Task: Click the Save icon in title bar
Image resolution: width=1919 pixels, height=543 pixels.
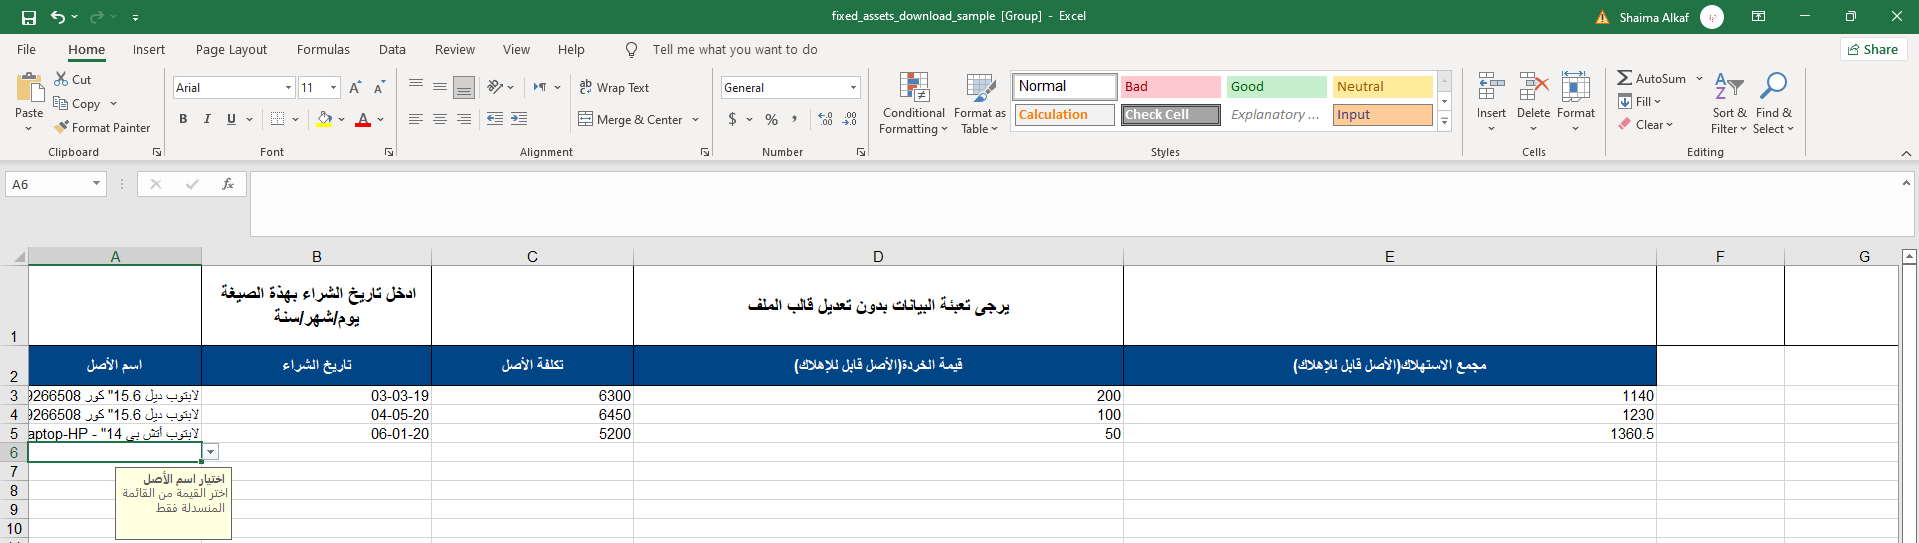Action: tap(29, 17)
